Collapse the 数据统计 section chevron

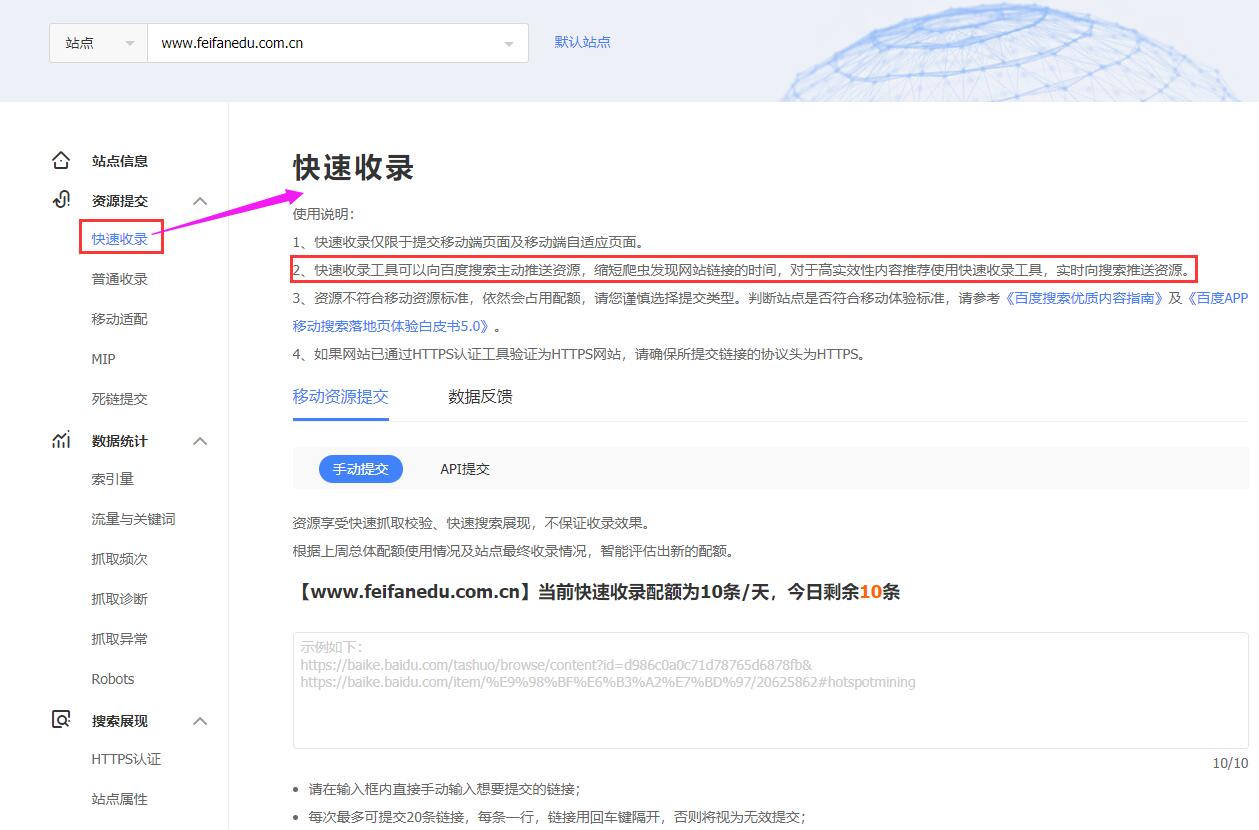200,441
